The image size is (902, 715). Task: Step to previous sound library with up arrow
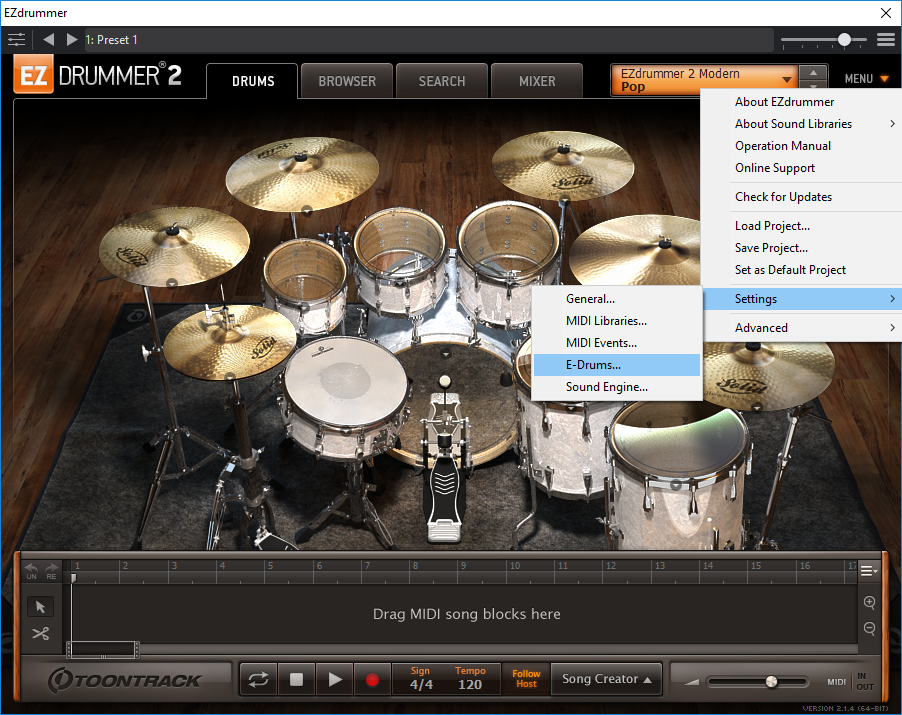pos(813,72)
